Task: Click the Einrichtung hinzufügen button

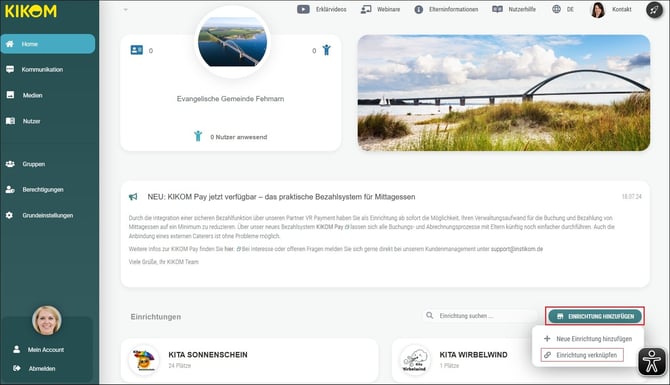Action: (x=595, y=316)
